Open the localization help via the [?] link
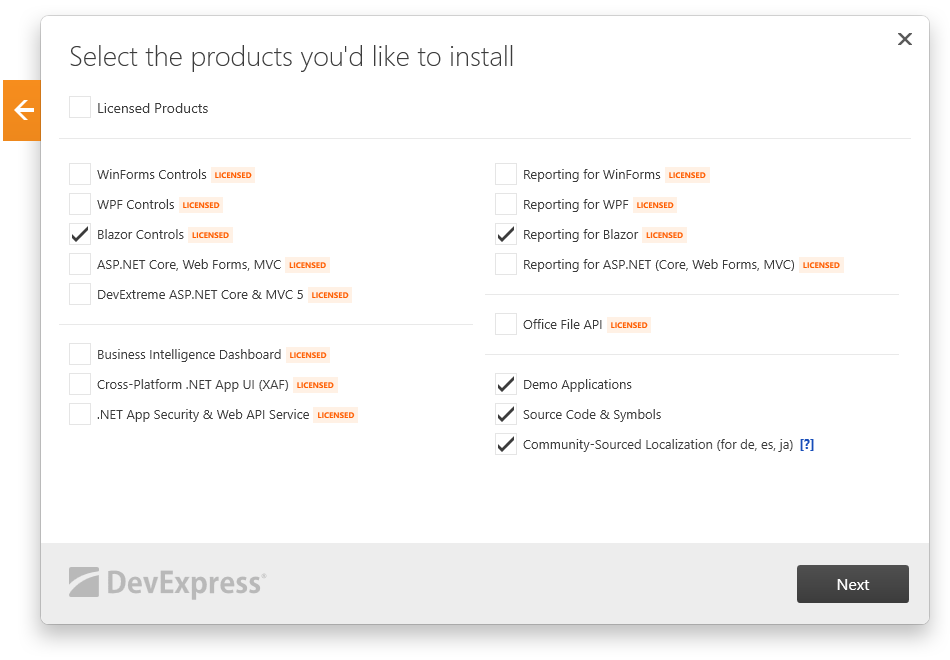 (807, 444)
